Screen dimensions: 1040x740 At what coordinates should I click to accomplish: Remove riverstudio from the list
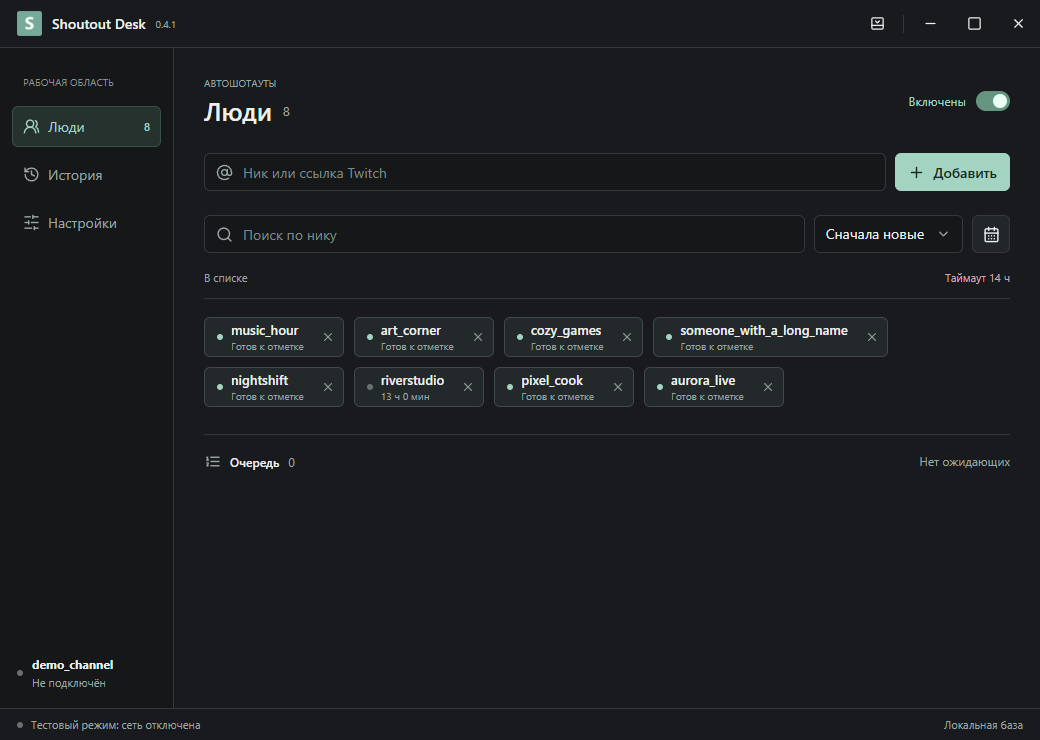point(468,387)
